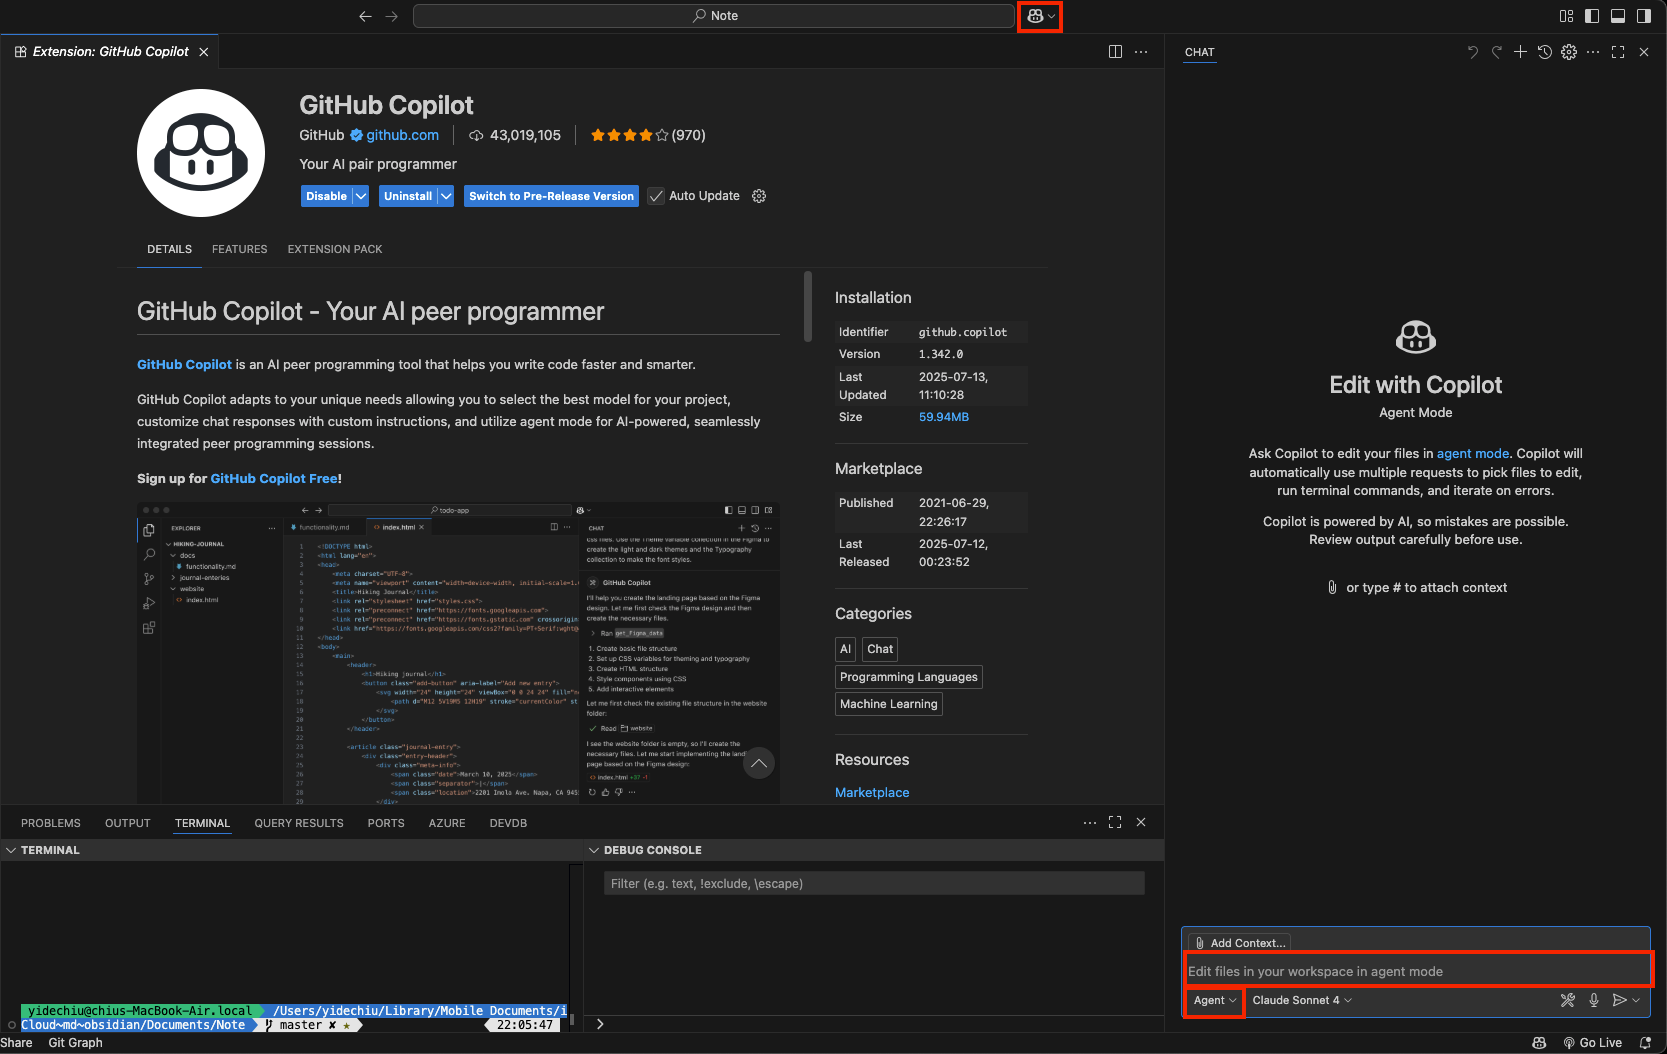The width and height of the screenshot is (1667, 1054).
Task: Open Customize Layout icon in the title bar
Action: pyautogui.click(x=1566, y=16)
